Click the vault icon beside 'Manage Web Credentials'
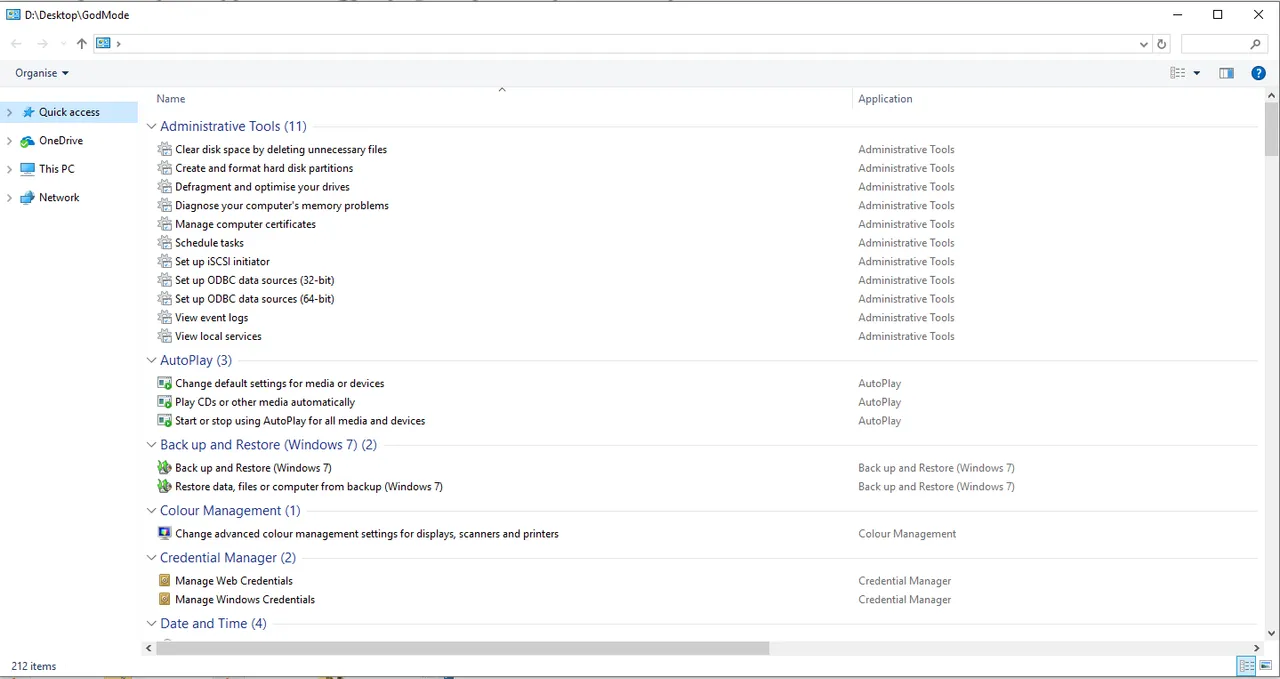The width and height of the screenshot is (1280, 679). (x=165, y=580)
